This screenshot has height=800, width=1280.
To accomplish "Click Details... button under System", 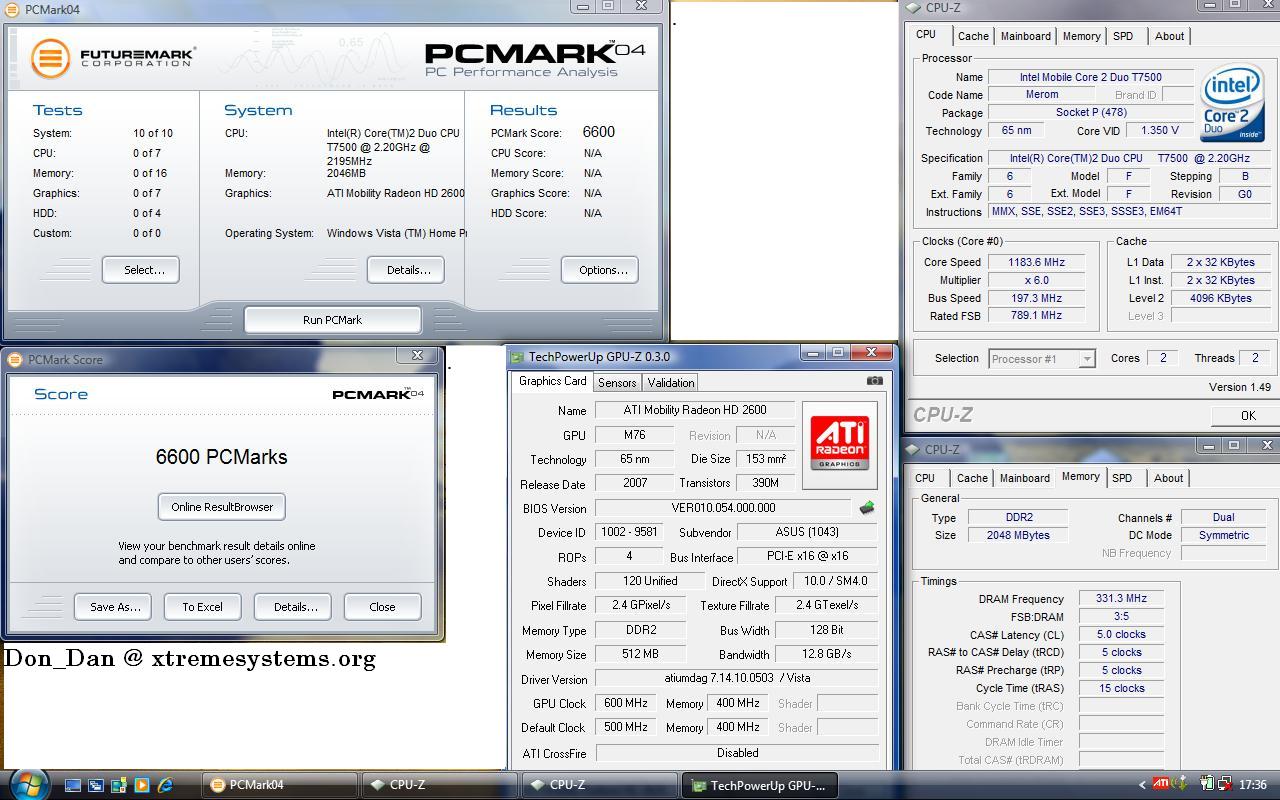I will pyautogui.click(x=408, y=270).
